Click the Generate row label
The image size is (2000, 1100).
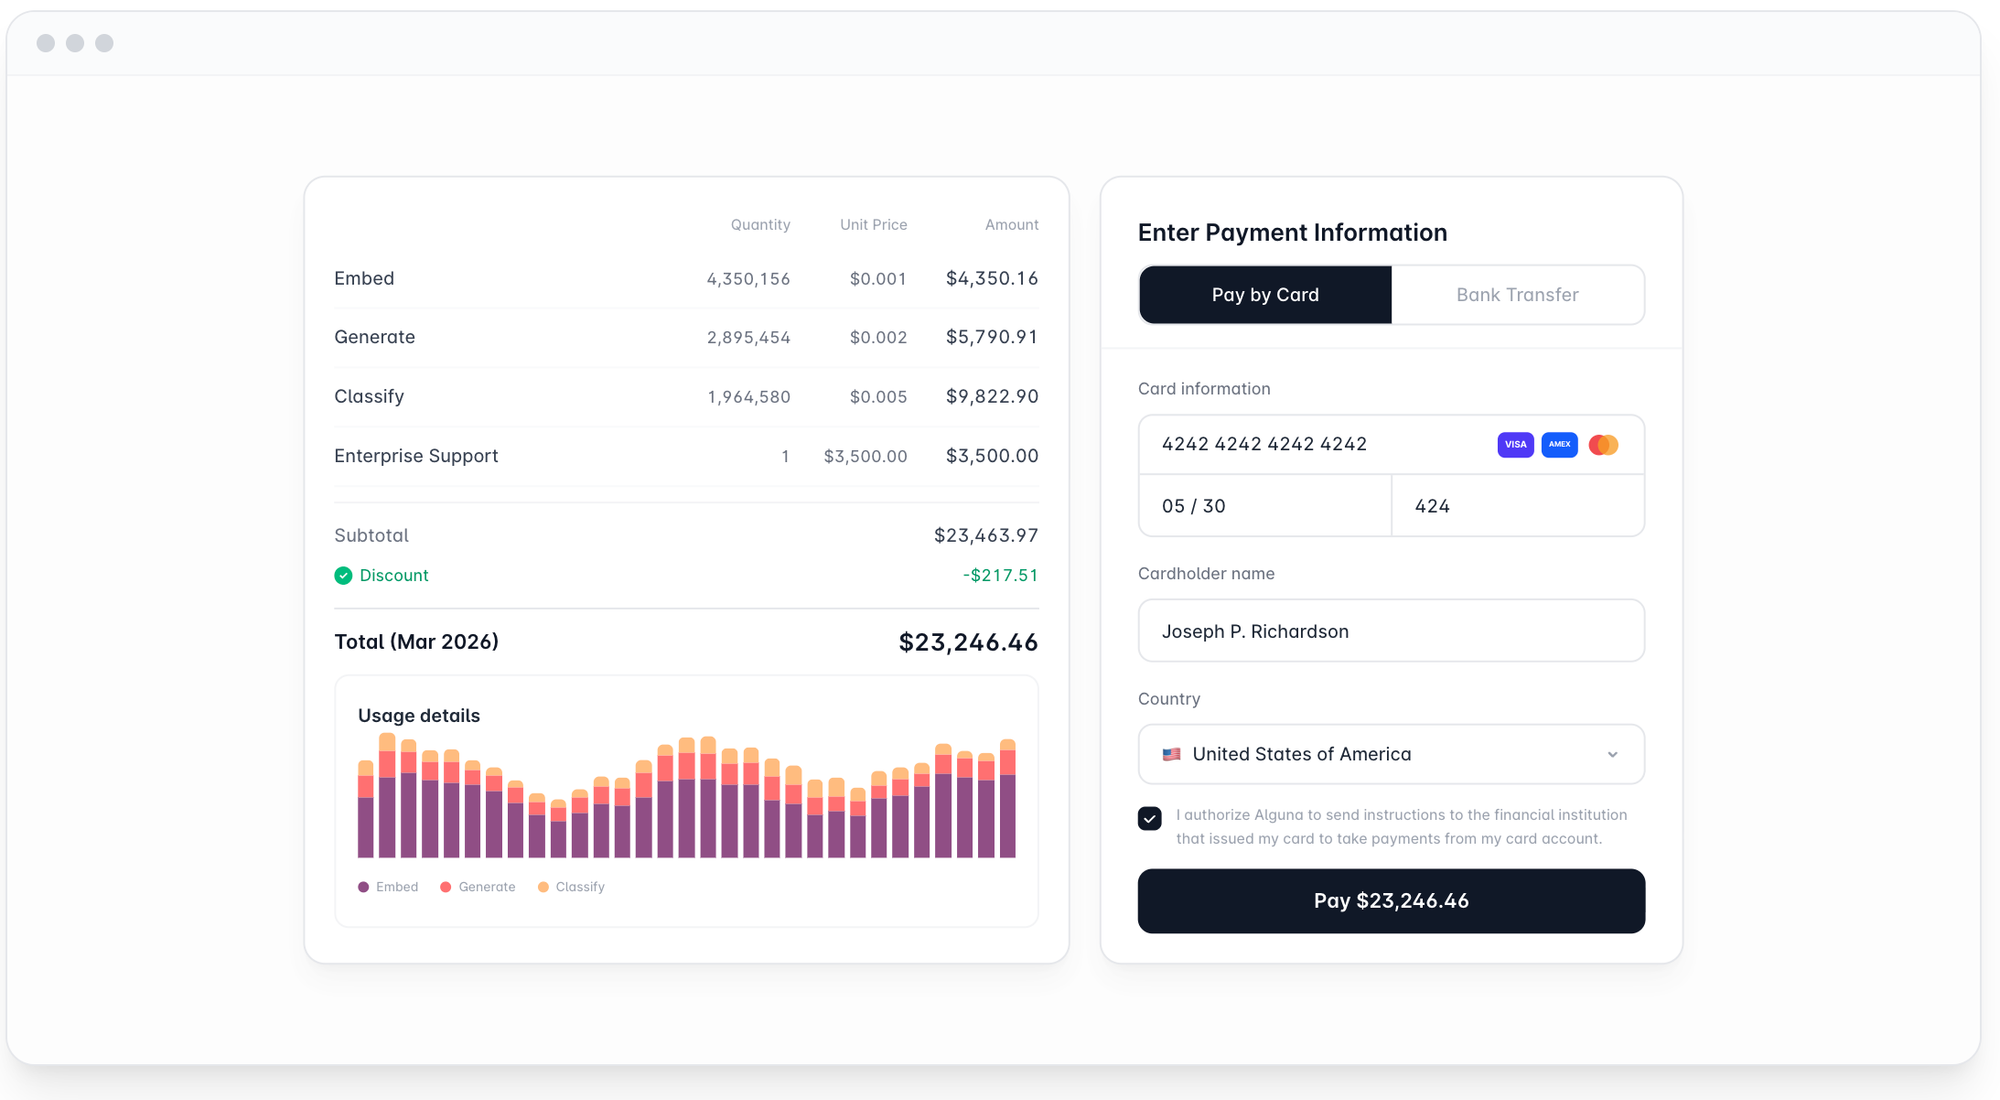pos(375,337)
